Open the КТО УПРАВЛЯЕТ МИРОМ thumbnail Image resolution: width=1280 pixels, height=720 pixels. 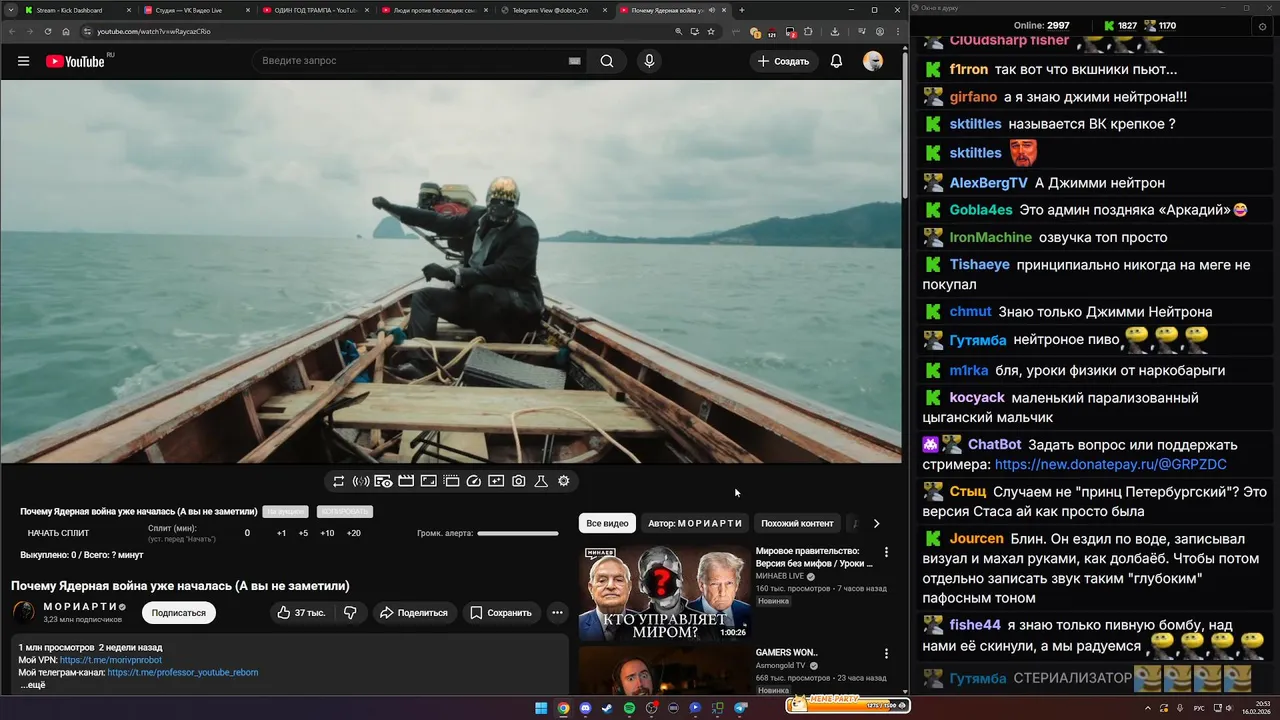pos(664,592)
